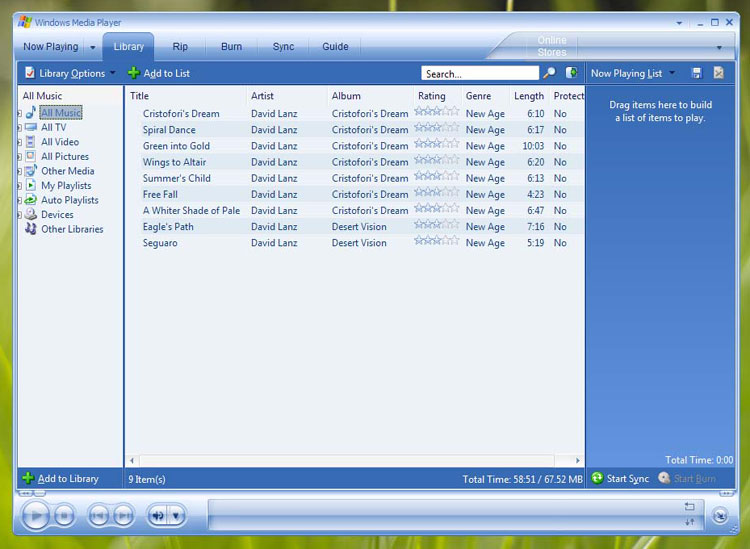Open the Burn tab
This screenshot has width=750, height=549.
click(231, 46)
